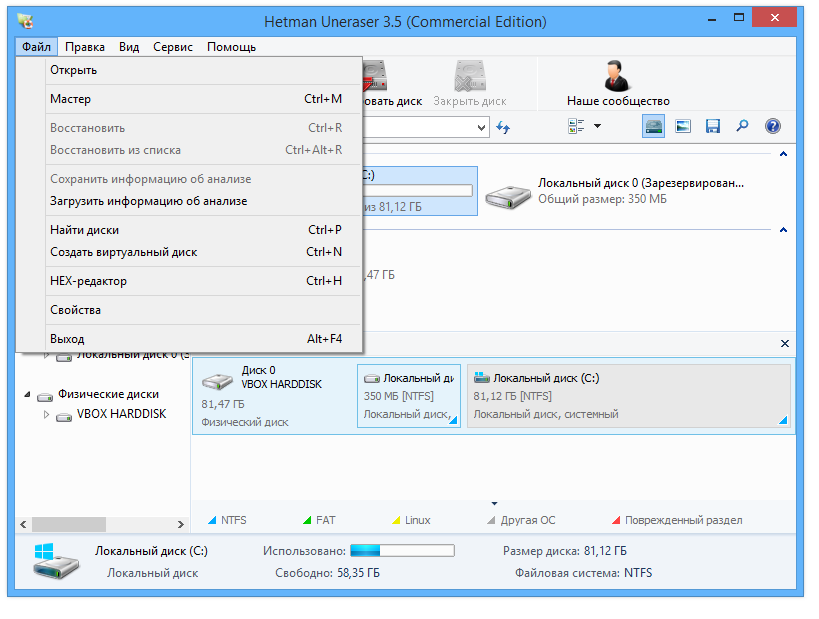Screen dimensions: 819x619
Task: Click the tree scrollbar left arrow
Action: pos(23,524)
